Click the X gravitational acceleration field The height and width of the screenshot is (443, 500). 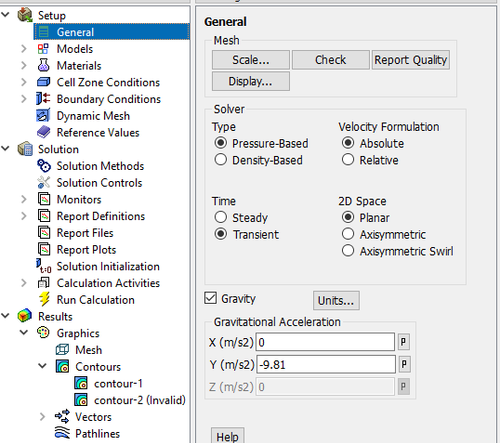325,342
